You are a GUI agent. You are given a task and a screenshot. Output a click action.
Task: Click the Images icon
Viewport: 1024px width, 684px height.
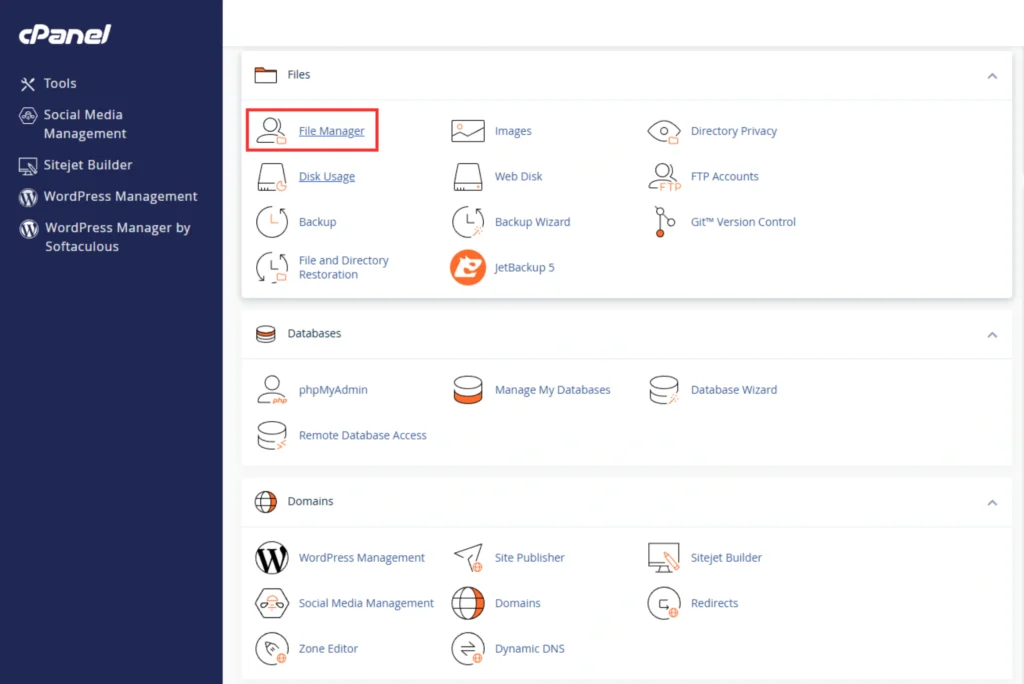(x=468, y=131)
